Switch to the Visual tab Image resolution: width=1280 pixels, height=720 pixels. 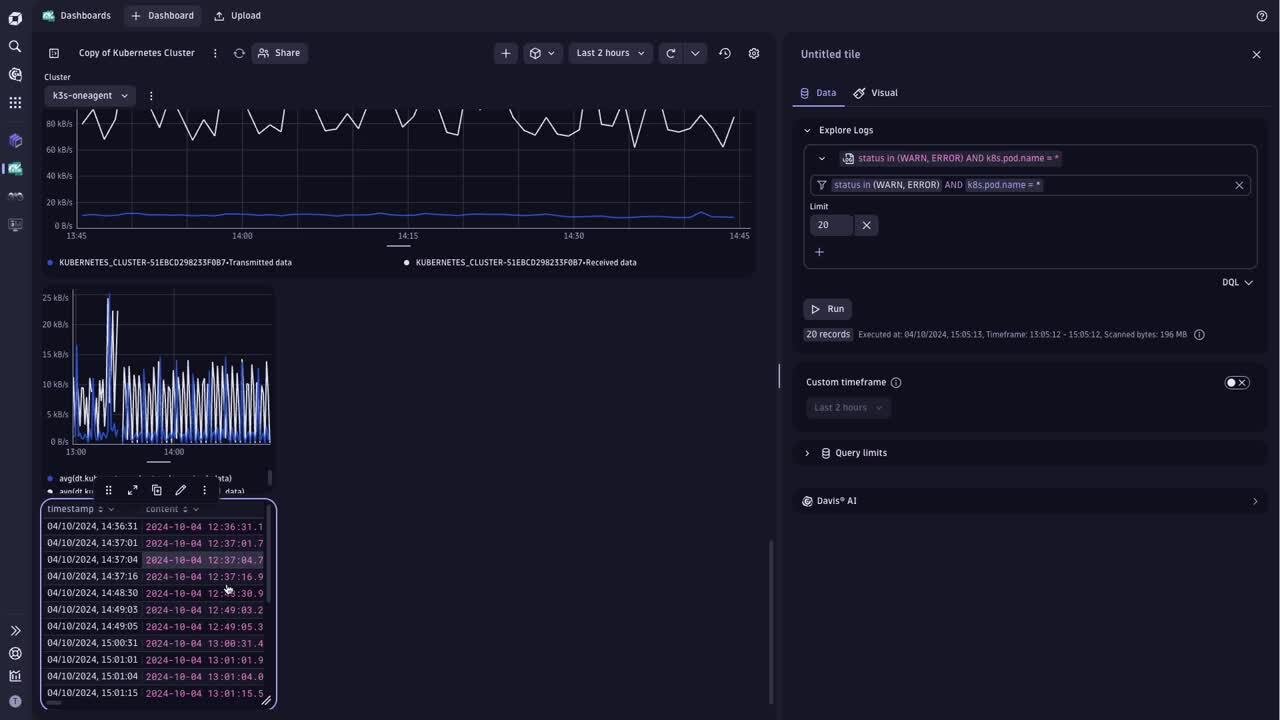click(x=875, y=93)
